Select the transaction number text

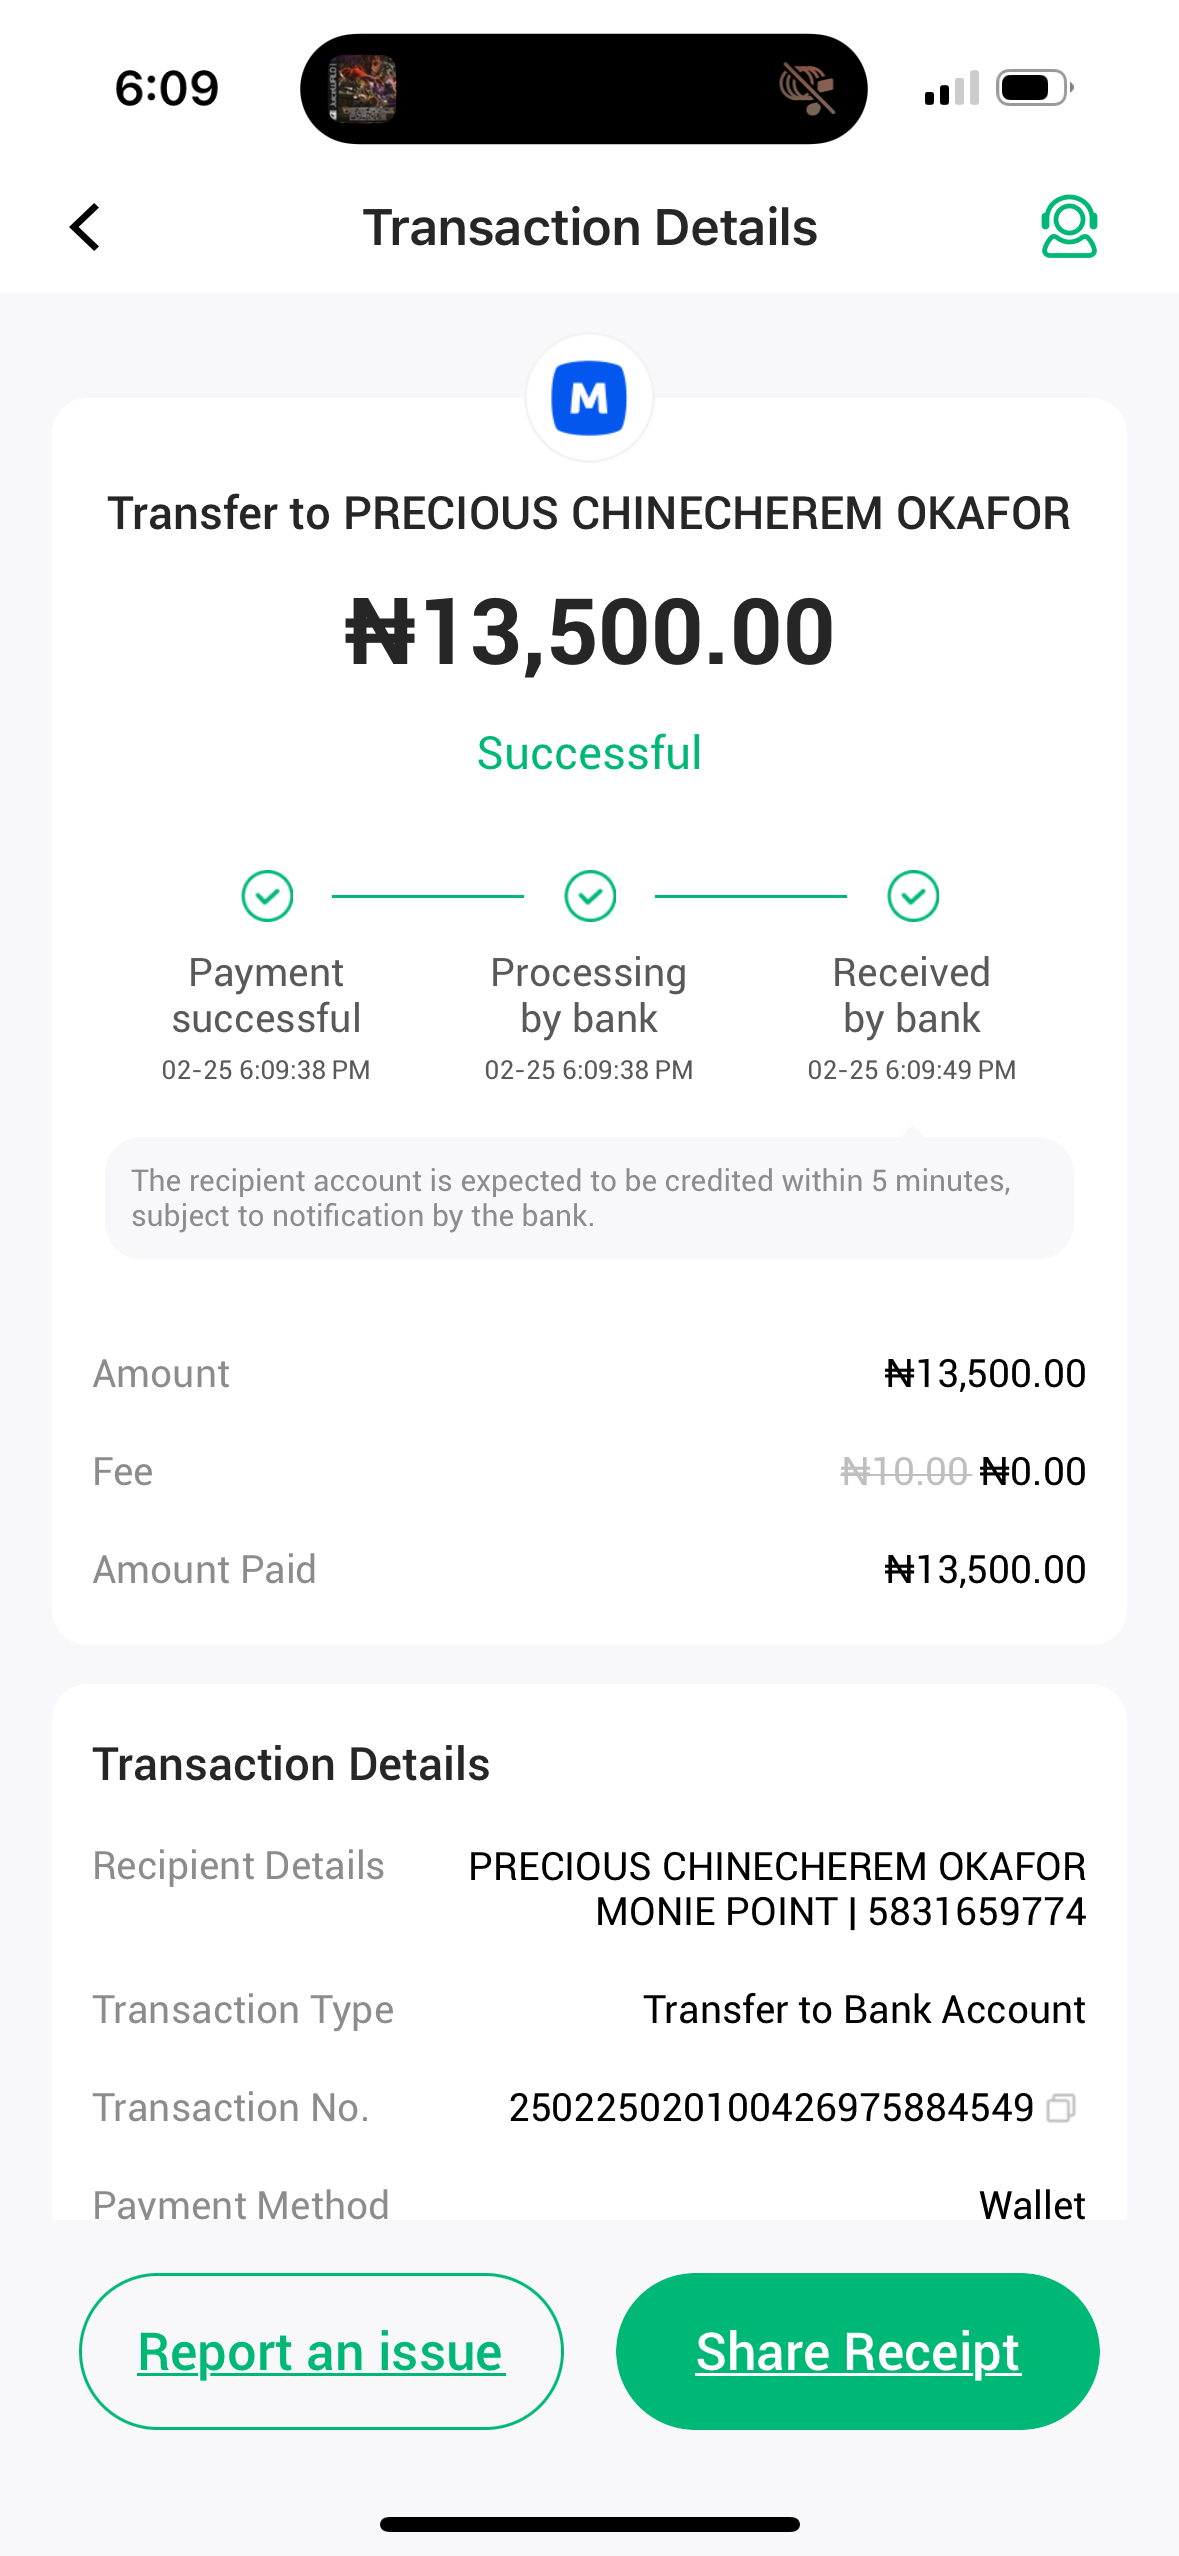(x=770, y=2108)
